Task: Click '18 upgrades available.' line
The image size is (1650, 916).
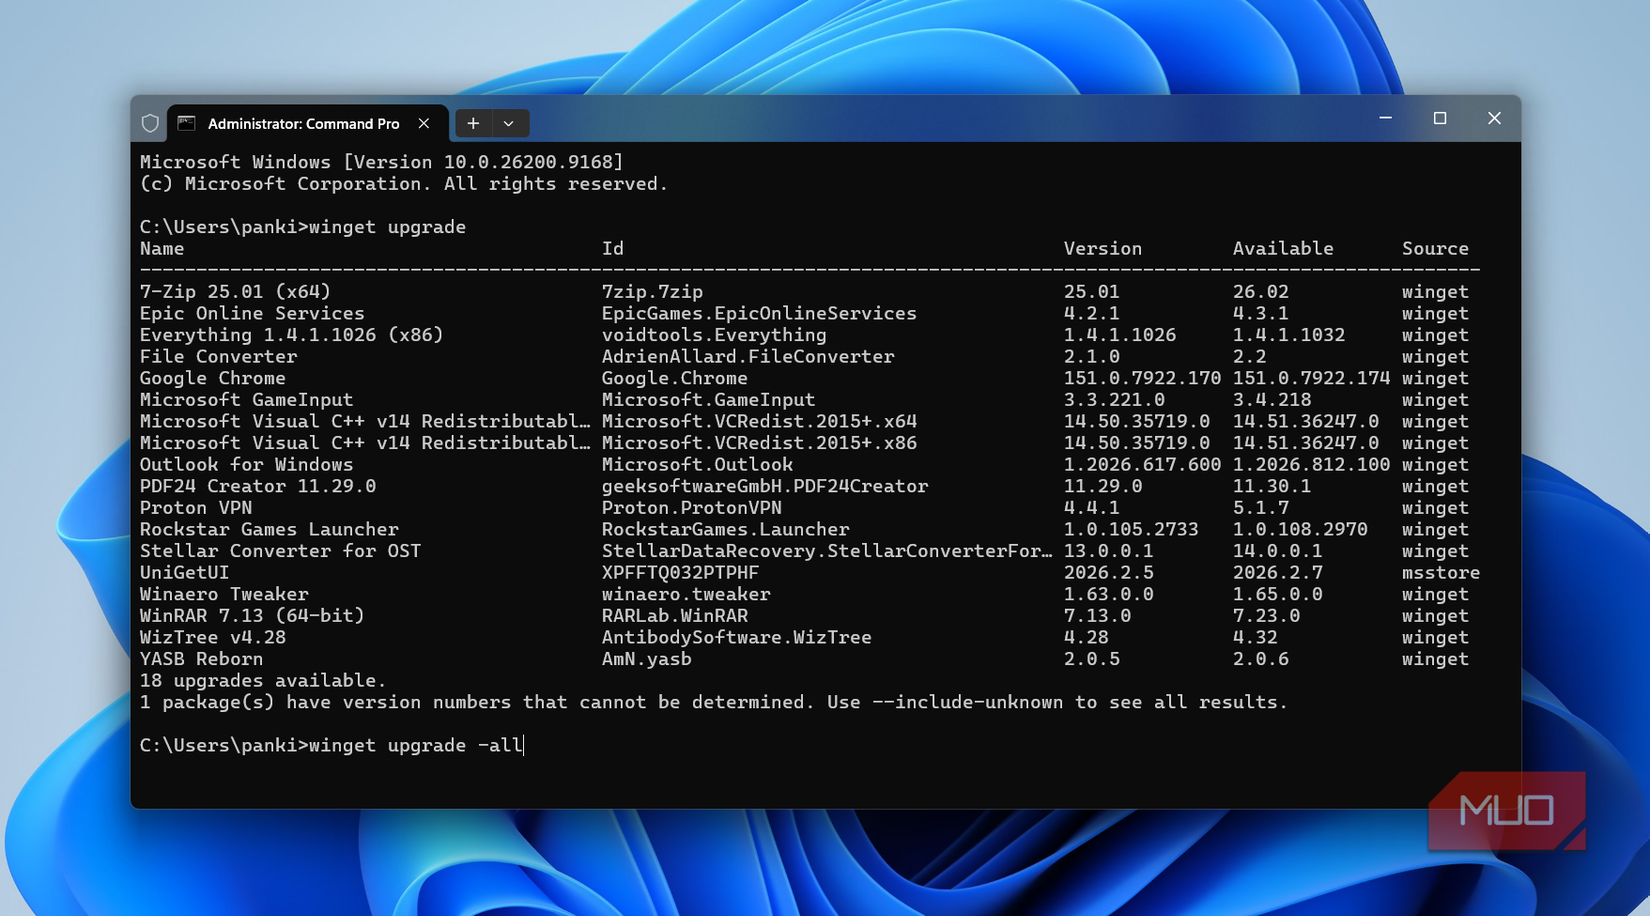Action: click(x=263, y=680)
